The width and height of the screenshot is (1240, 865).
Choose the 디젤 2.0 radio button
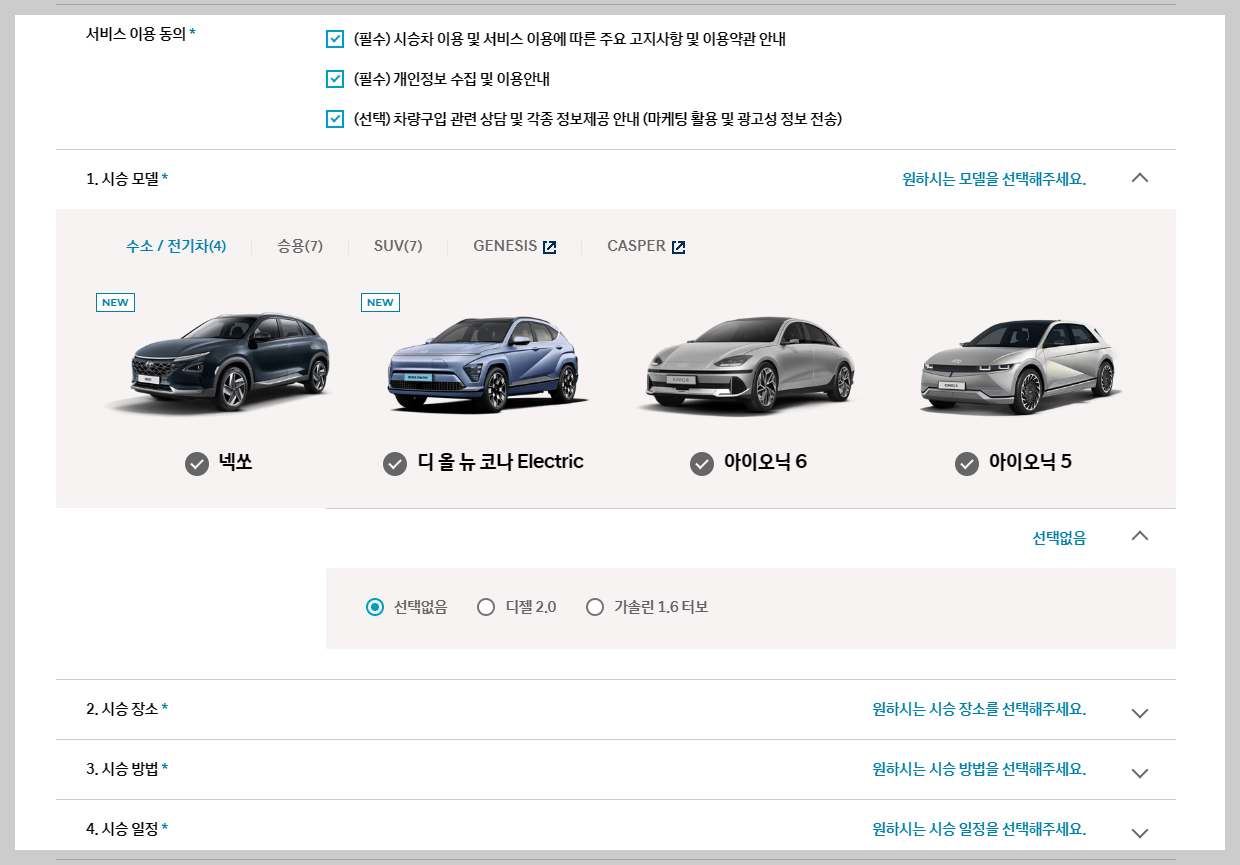coord(486,607)
